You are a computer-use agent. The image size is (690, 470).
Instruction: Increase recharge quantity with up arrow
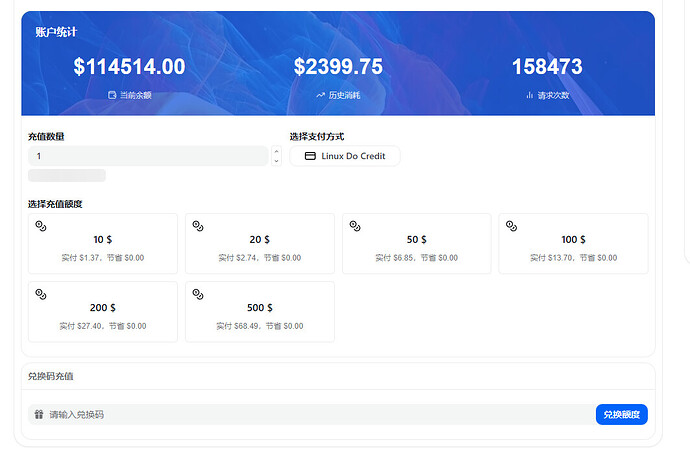point(276,151)
